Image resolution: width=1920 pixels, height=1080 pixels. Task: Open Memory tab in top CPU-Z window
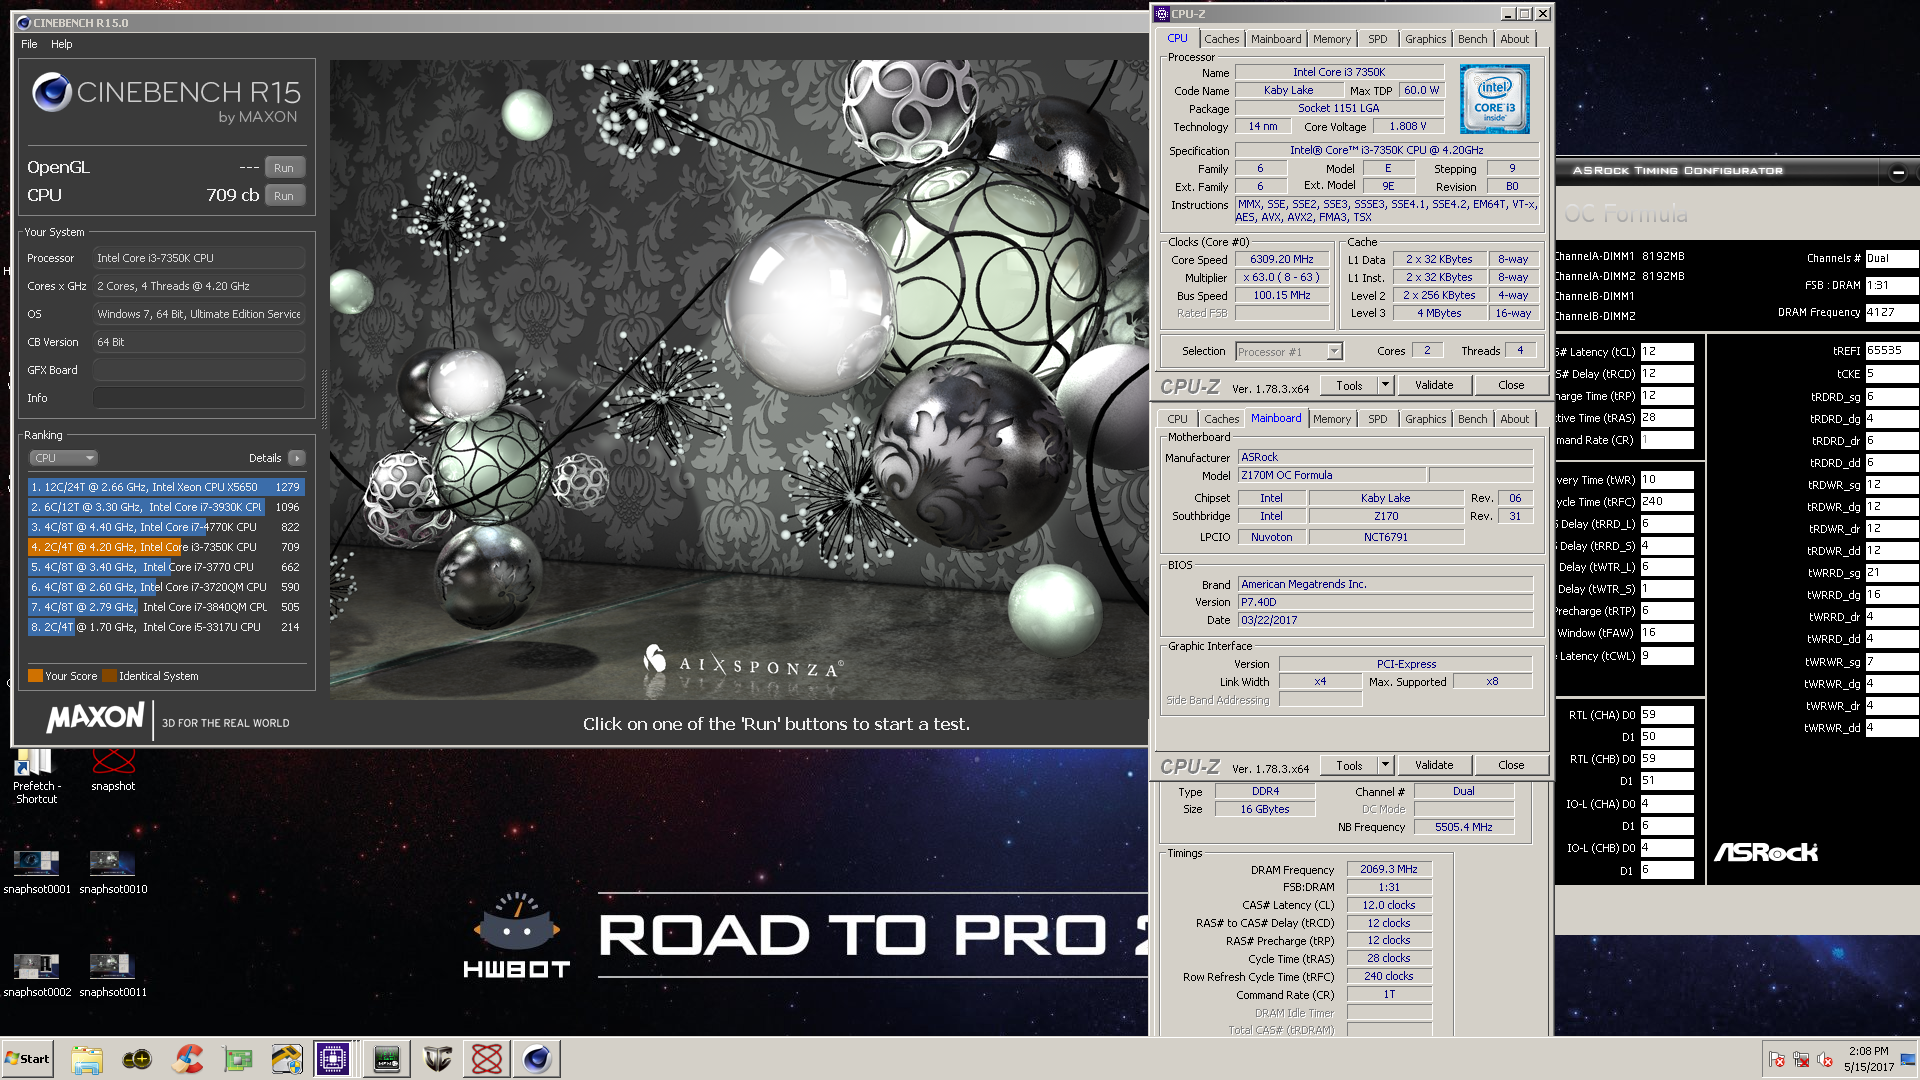tap(1332, 39)
